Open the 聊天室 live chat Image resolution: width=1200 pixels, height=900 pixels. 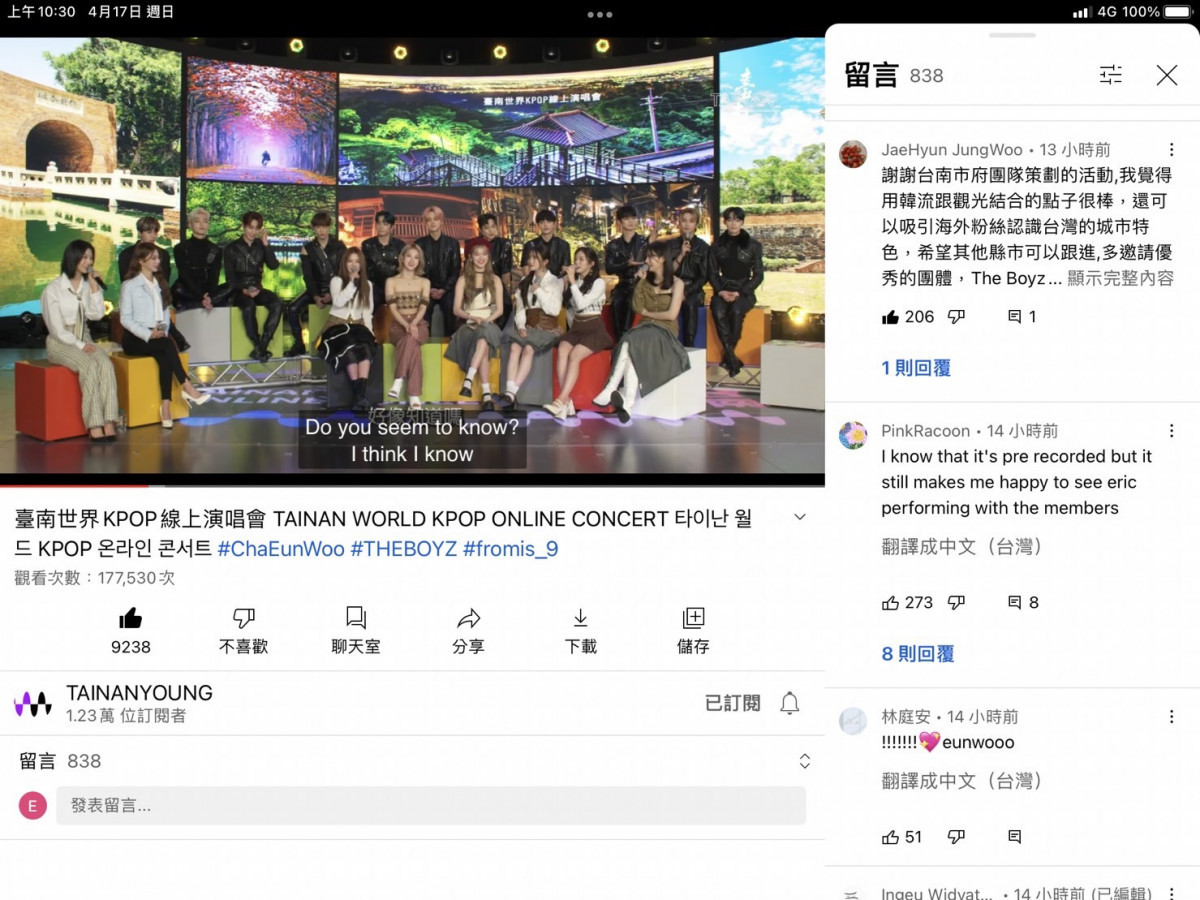point(356,631)
